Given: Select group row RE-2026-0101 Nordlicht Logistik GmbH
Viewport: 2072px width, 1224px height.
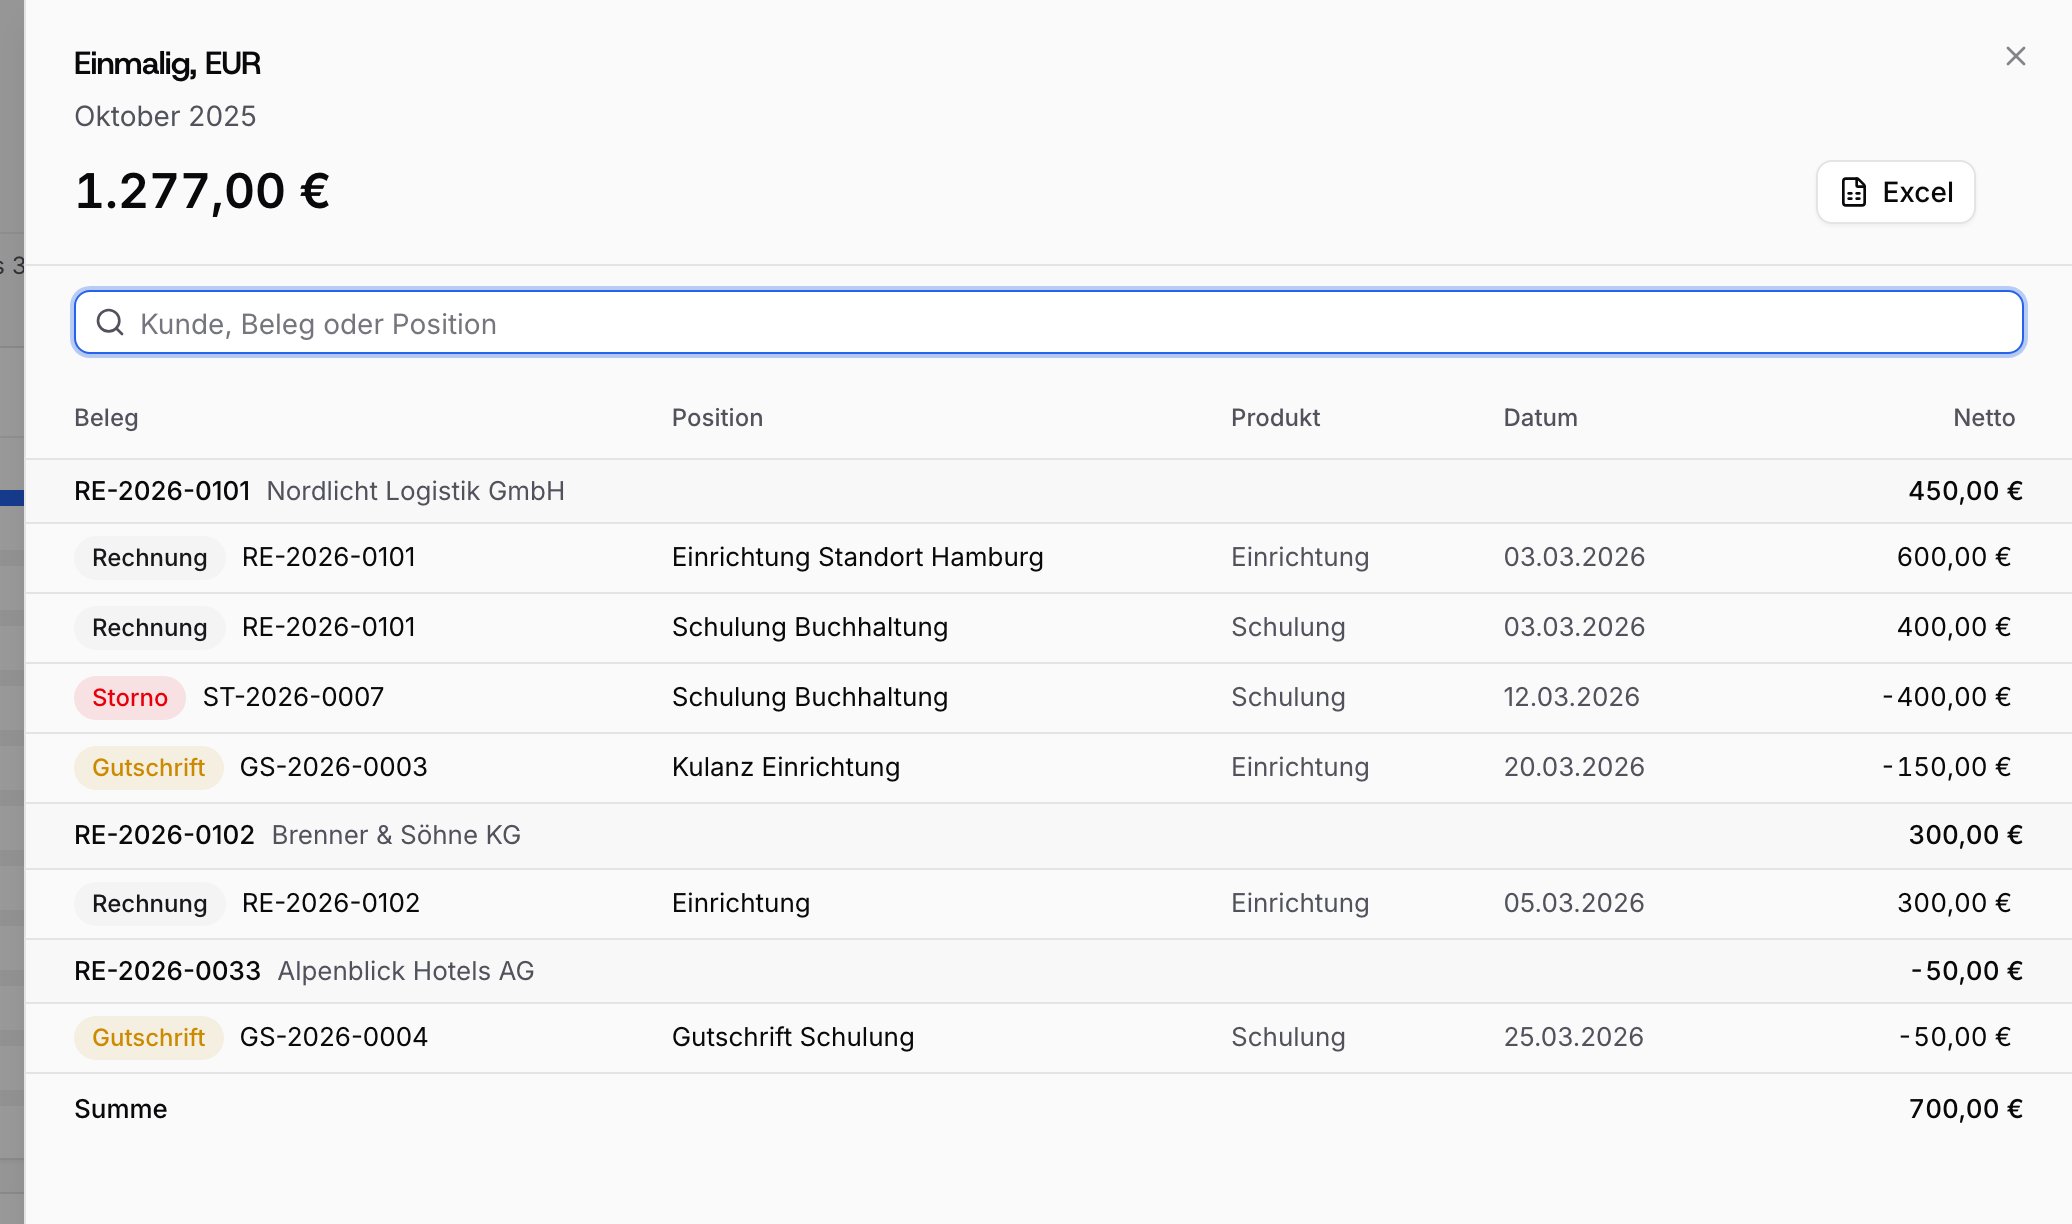Looking at the screenshot, I should [1048, 491].
